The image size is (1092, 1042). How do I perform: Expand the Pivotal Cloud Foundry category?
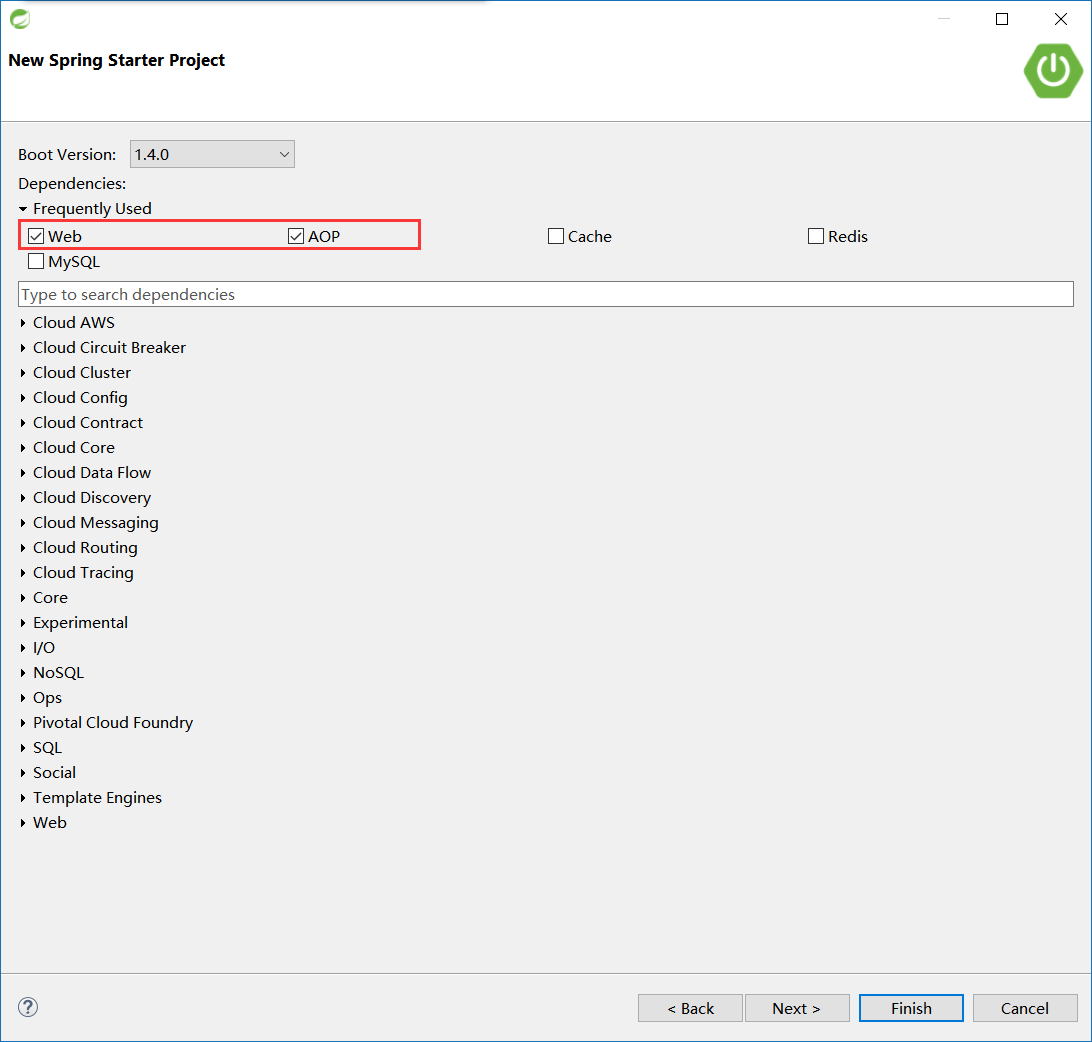point(23,723)
